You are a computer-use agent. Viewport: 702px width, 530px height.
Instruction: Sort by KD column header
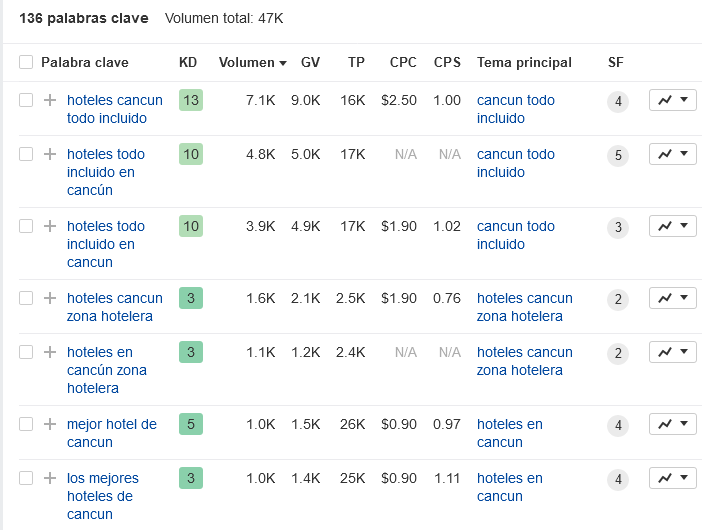(188, 62)
